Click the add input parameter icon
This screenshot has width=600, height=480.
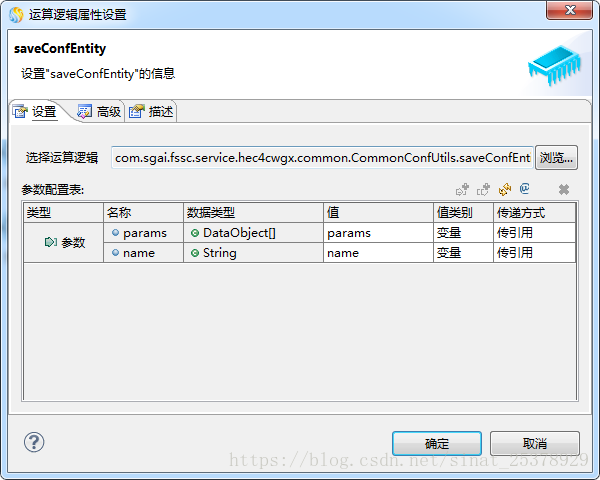[x=462, y=189]
